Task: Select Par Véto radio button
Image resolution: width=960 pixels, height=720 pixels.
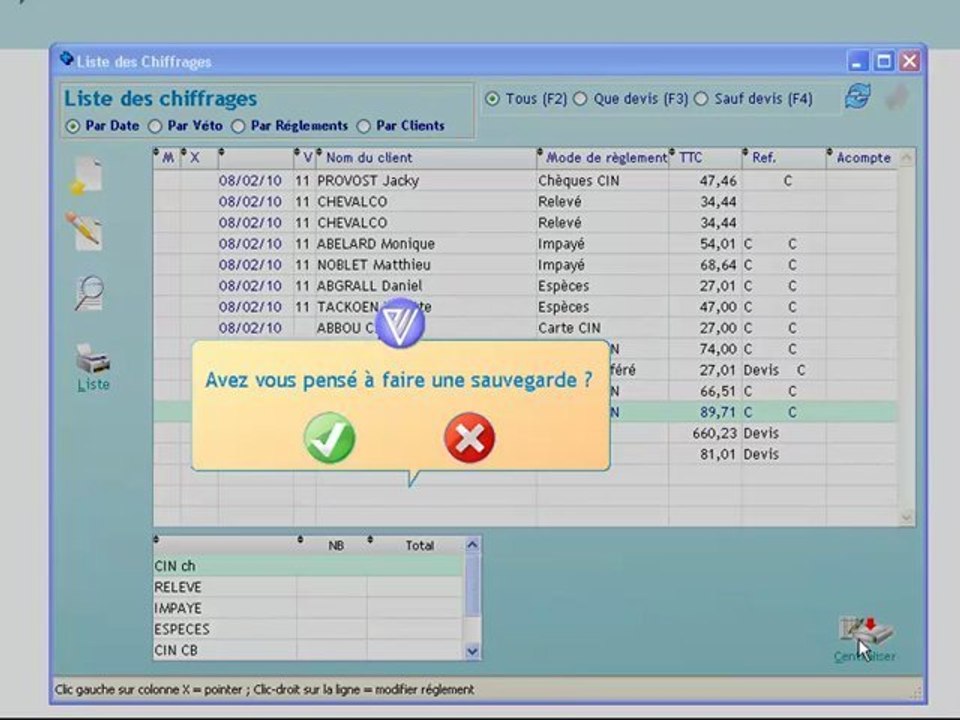Action: coord(155,126)
